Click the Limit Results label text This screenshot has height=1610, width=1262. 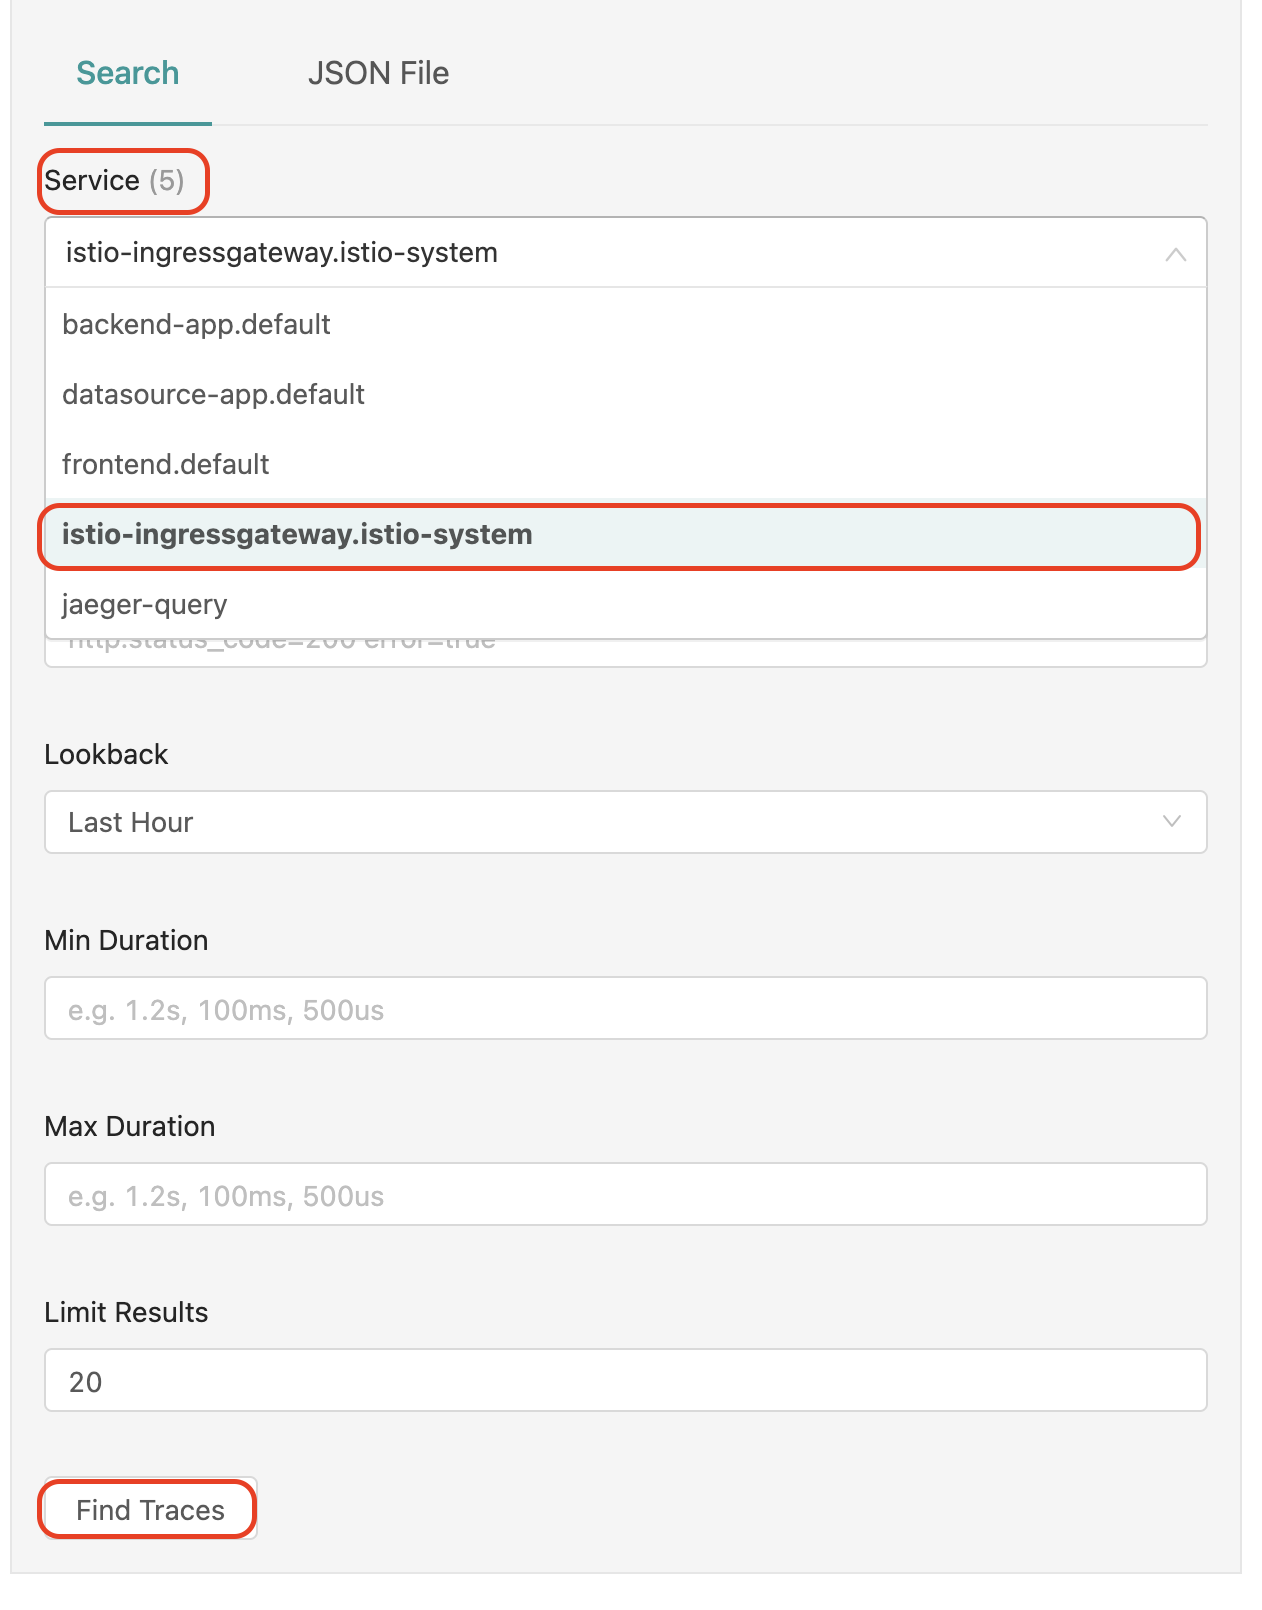click(x=126, y=1312)
